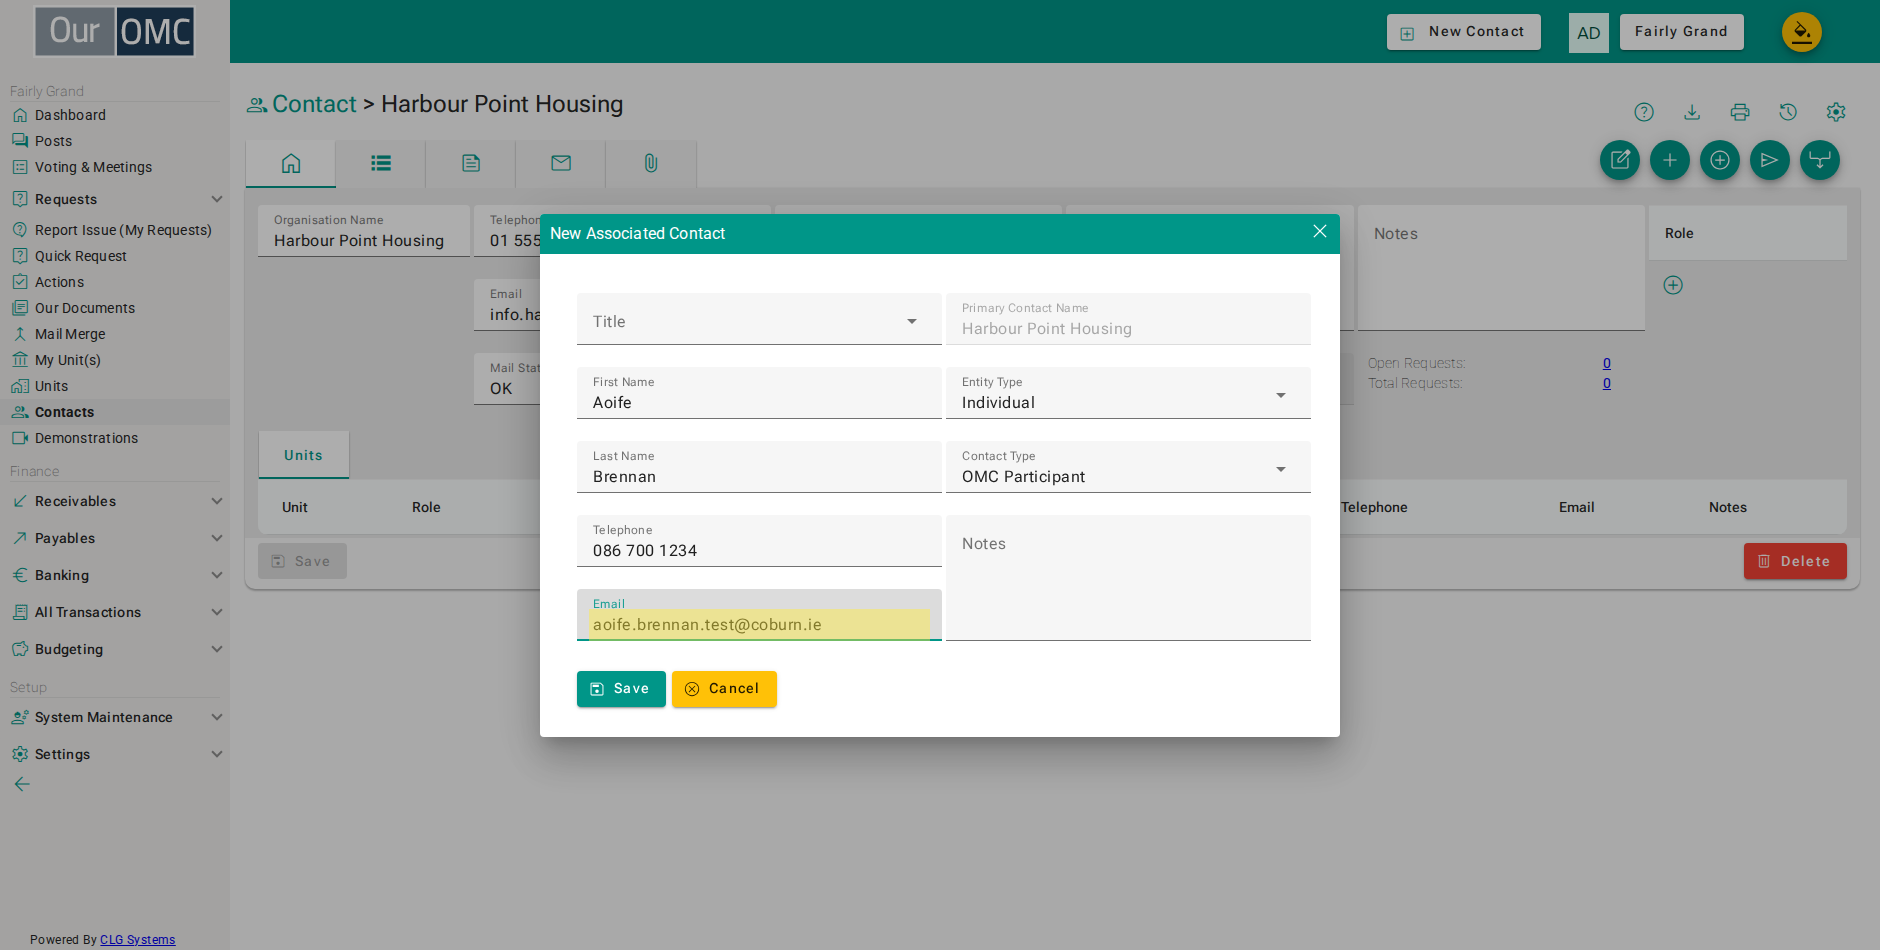The image size is (1880, 950).
Task: Click the green edit pencil button
Action: [1620, 160]
